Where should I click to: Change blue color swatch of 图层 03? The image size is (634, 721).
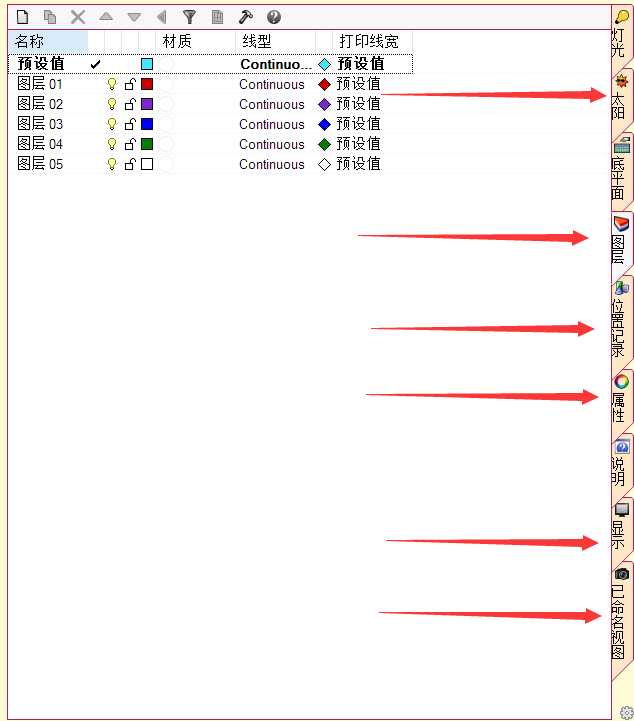coord(147,124)
